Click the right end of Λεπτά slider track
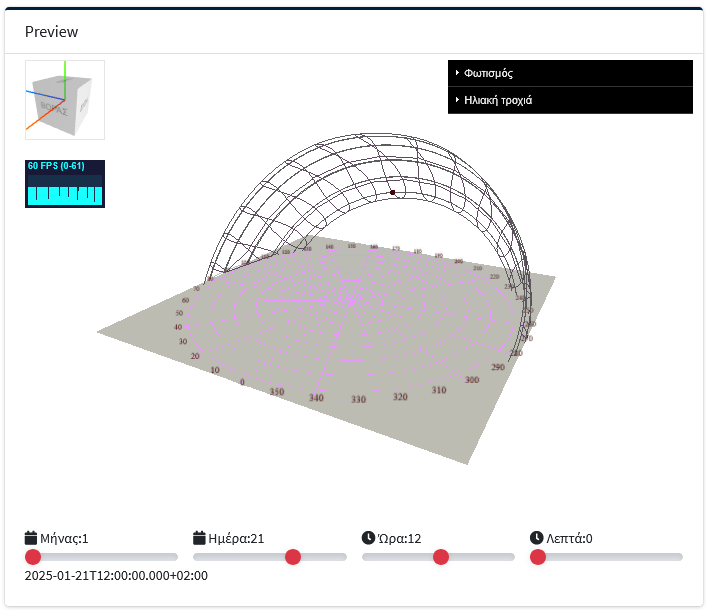 678,557
